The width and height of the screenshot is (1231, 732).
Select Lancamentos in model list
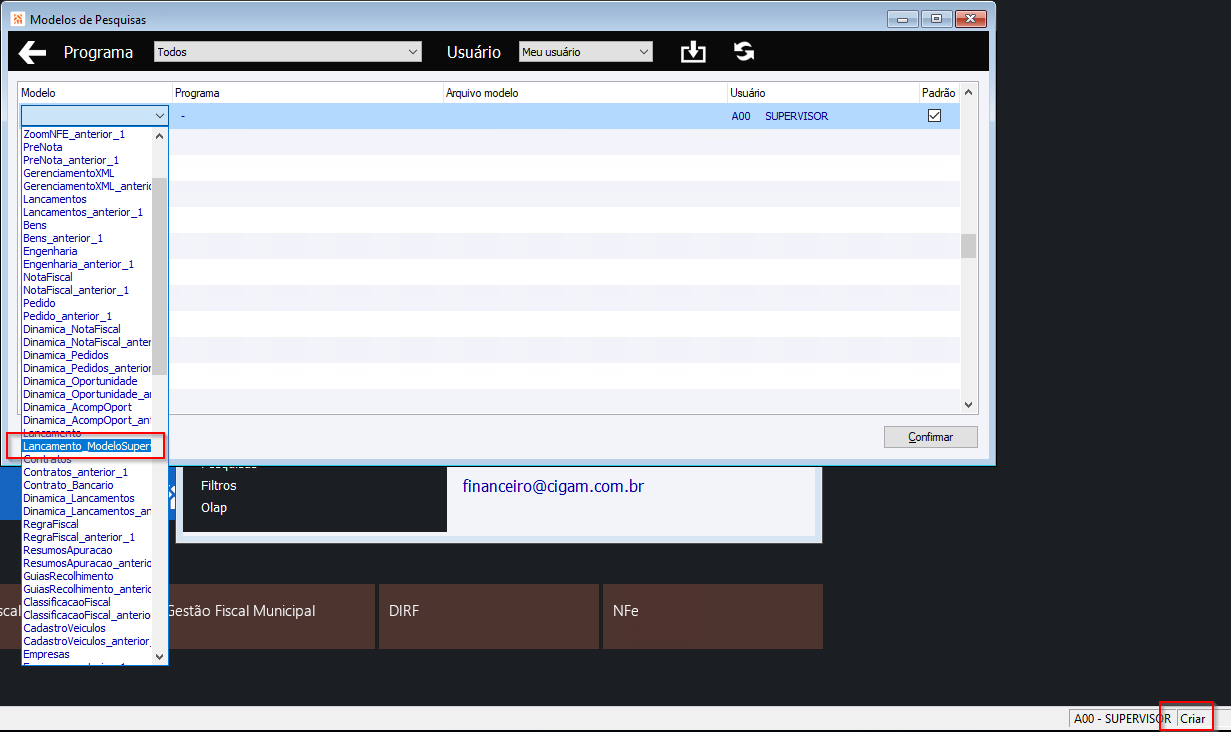coord(54,199)
